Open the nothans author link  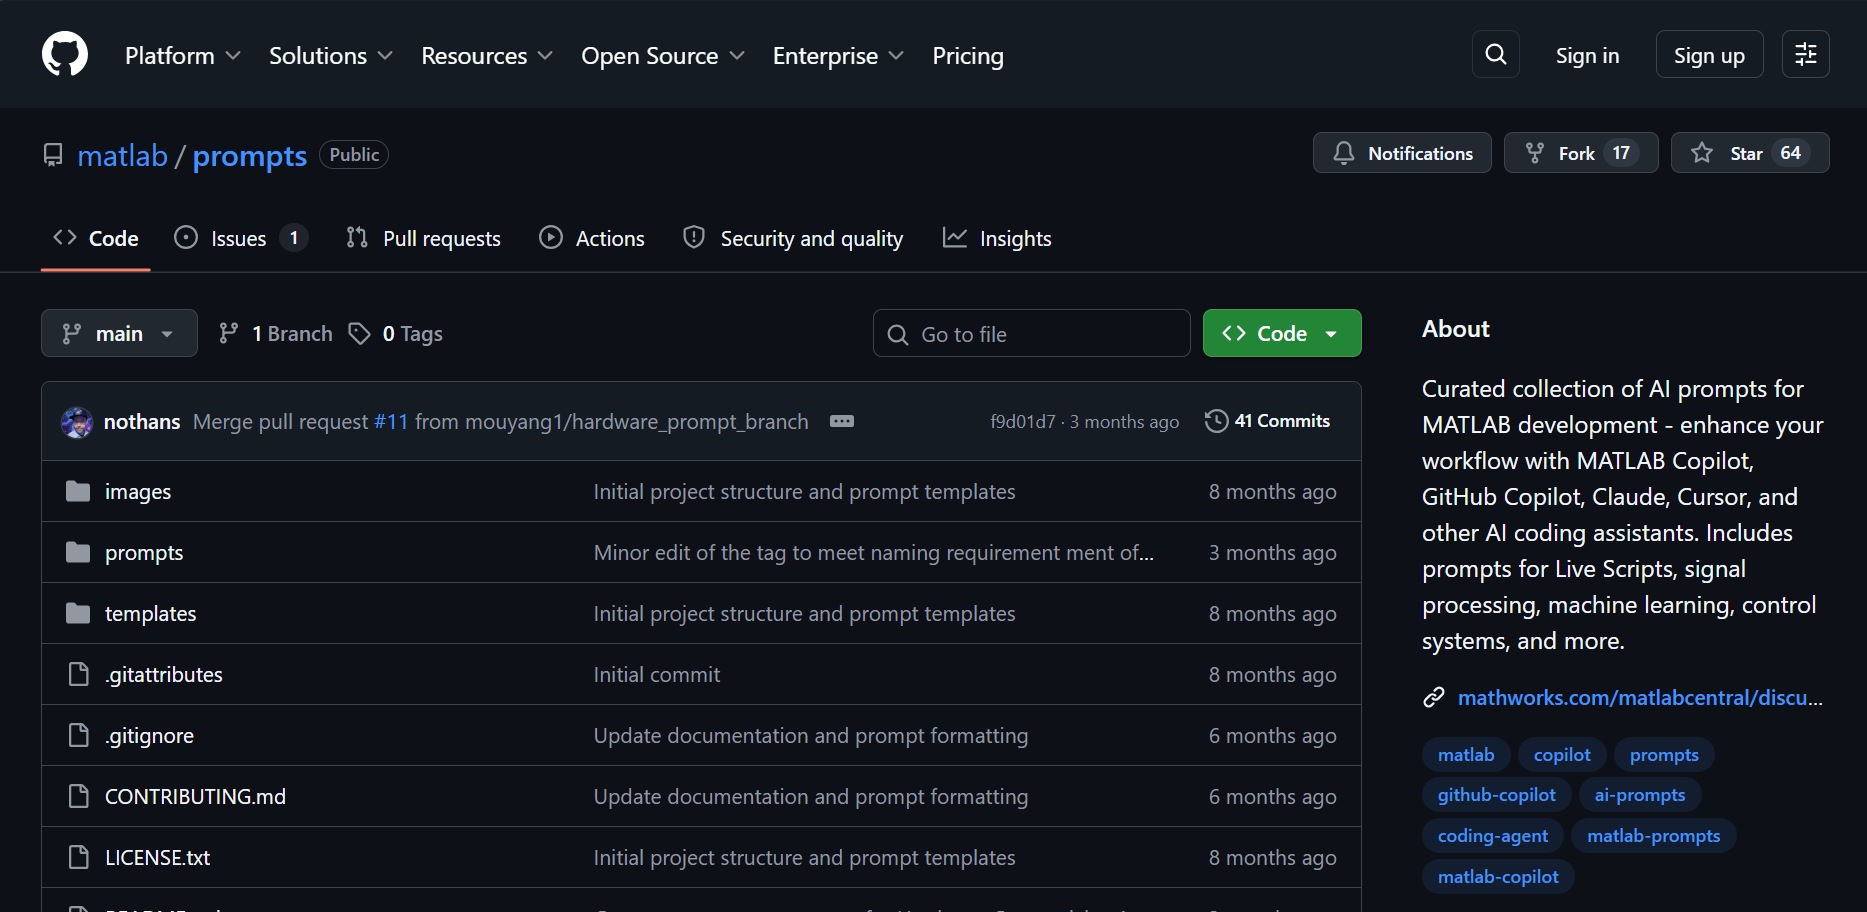tap(142, 422)
